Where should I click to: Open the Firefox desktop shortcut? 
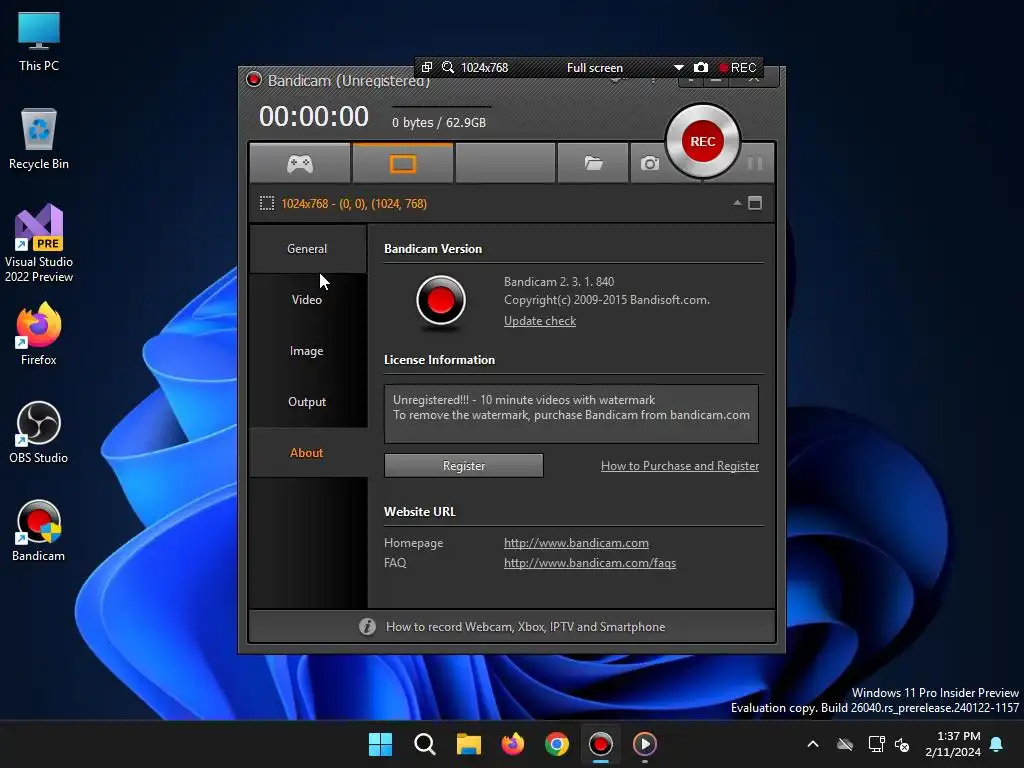[39, 334]
